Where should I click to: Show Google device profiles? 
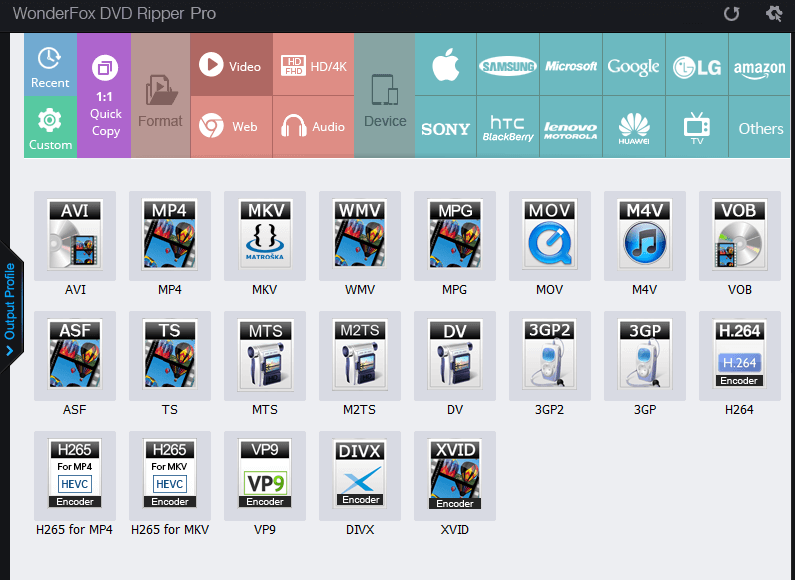(x=634, y=64)
